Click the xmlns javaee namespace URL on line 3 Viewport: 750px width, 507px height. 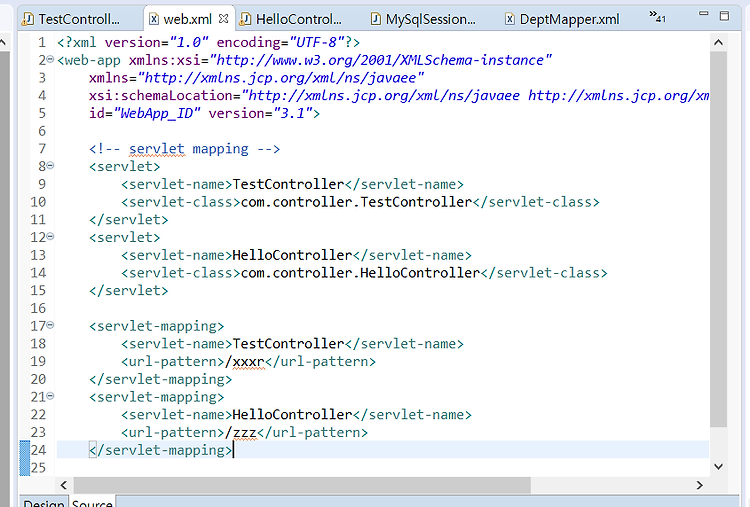(x=280, y=78)
